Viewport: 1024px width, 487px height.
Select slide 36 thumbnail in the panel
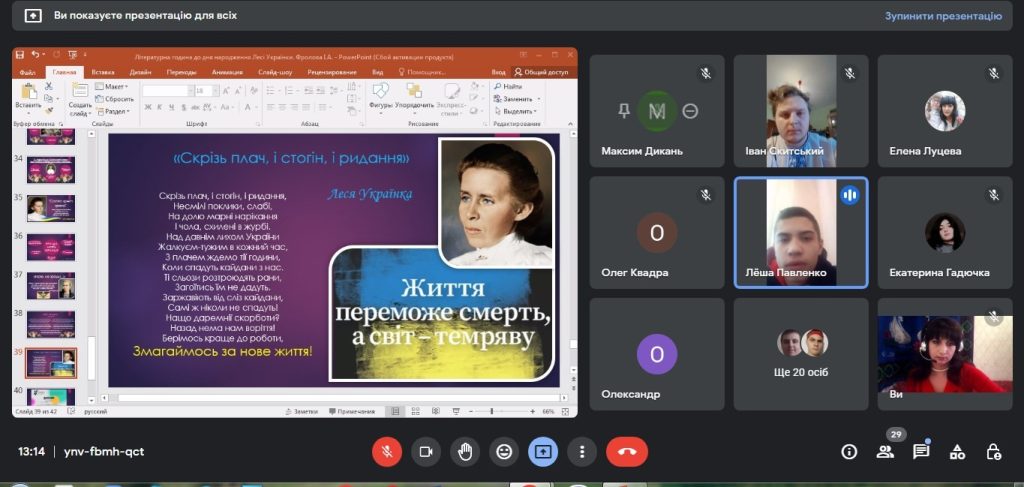50,245
